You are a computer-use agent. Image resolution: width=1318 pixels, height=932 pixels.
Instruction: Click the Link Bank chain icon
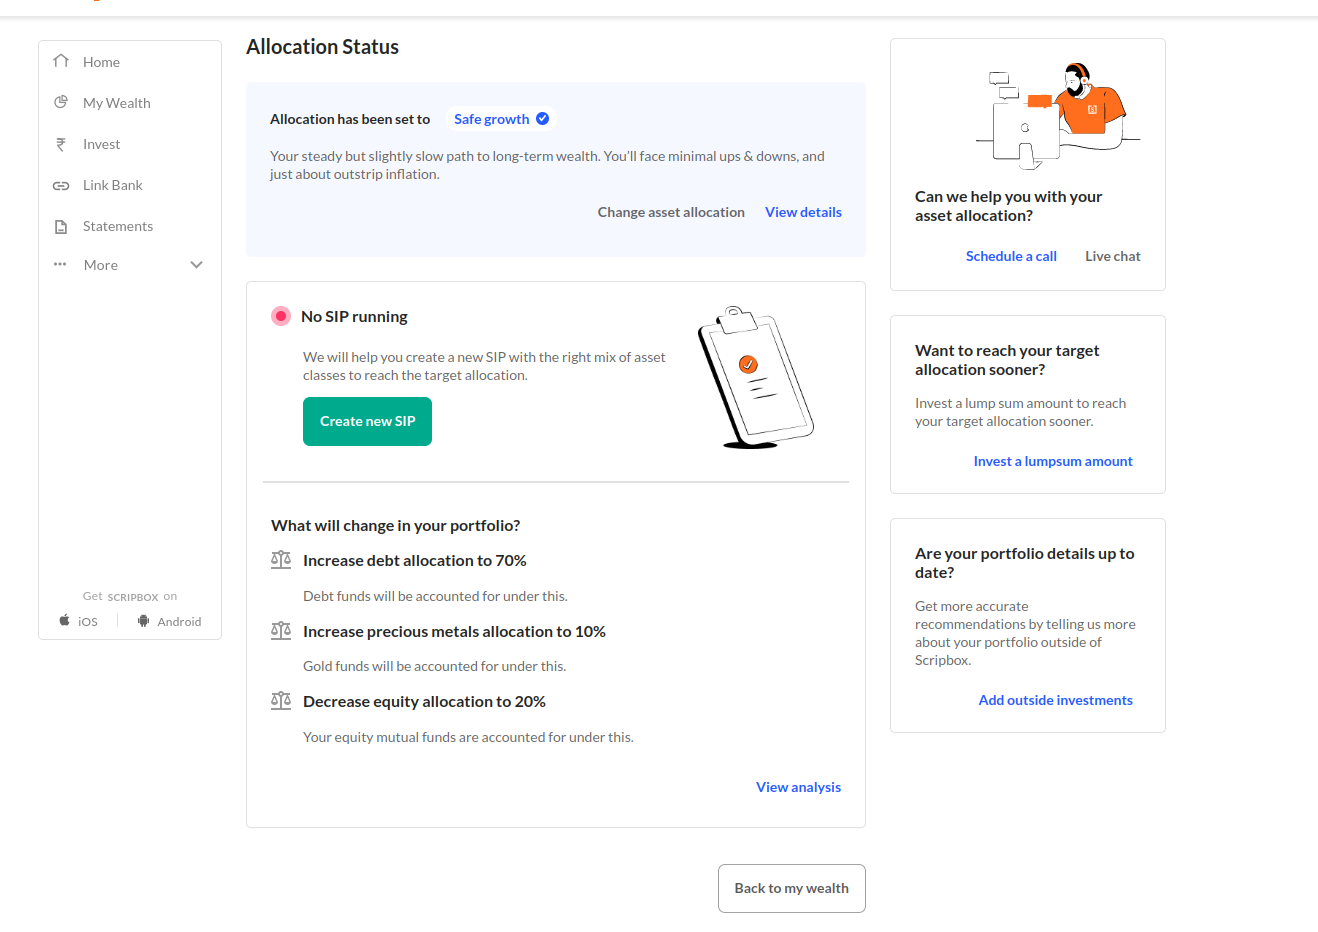pos(61,185)
